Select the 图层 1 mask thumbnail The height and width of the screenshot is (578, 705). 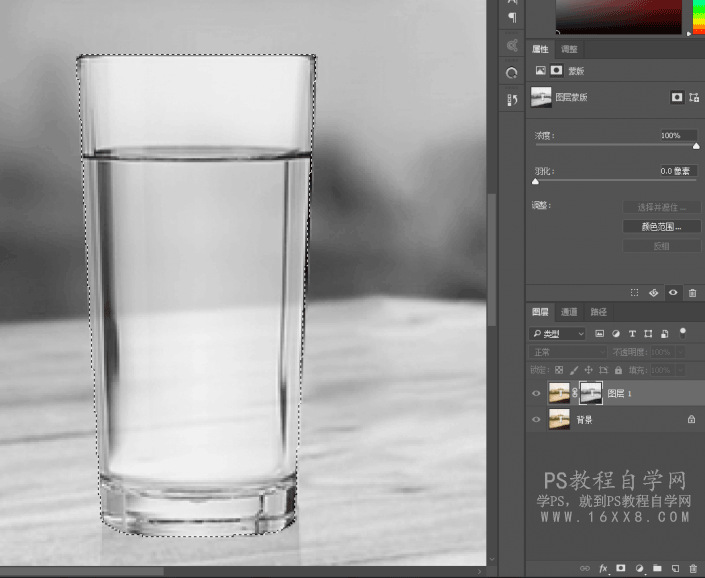[x=591, y=393]
